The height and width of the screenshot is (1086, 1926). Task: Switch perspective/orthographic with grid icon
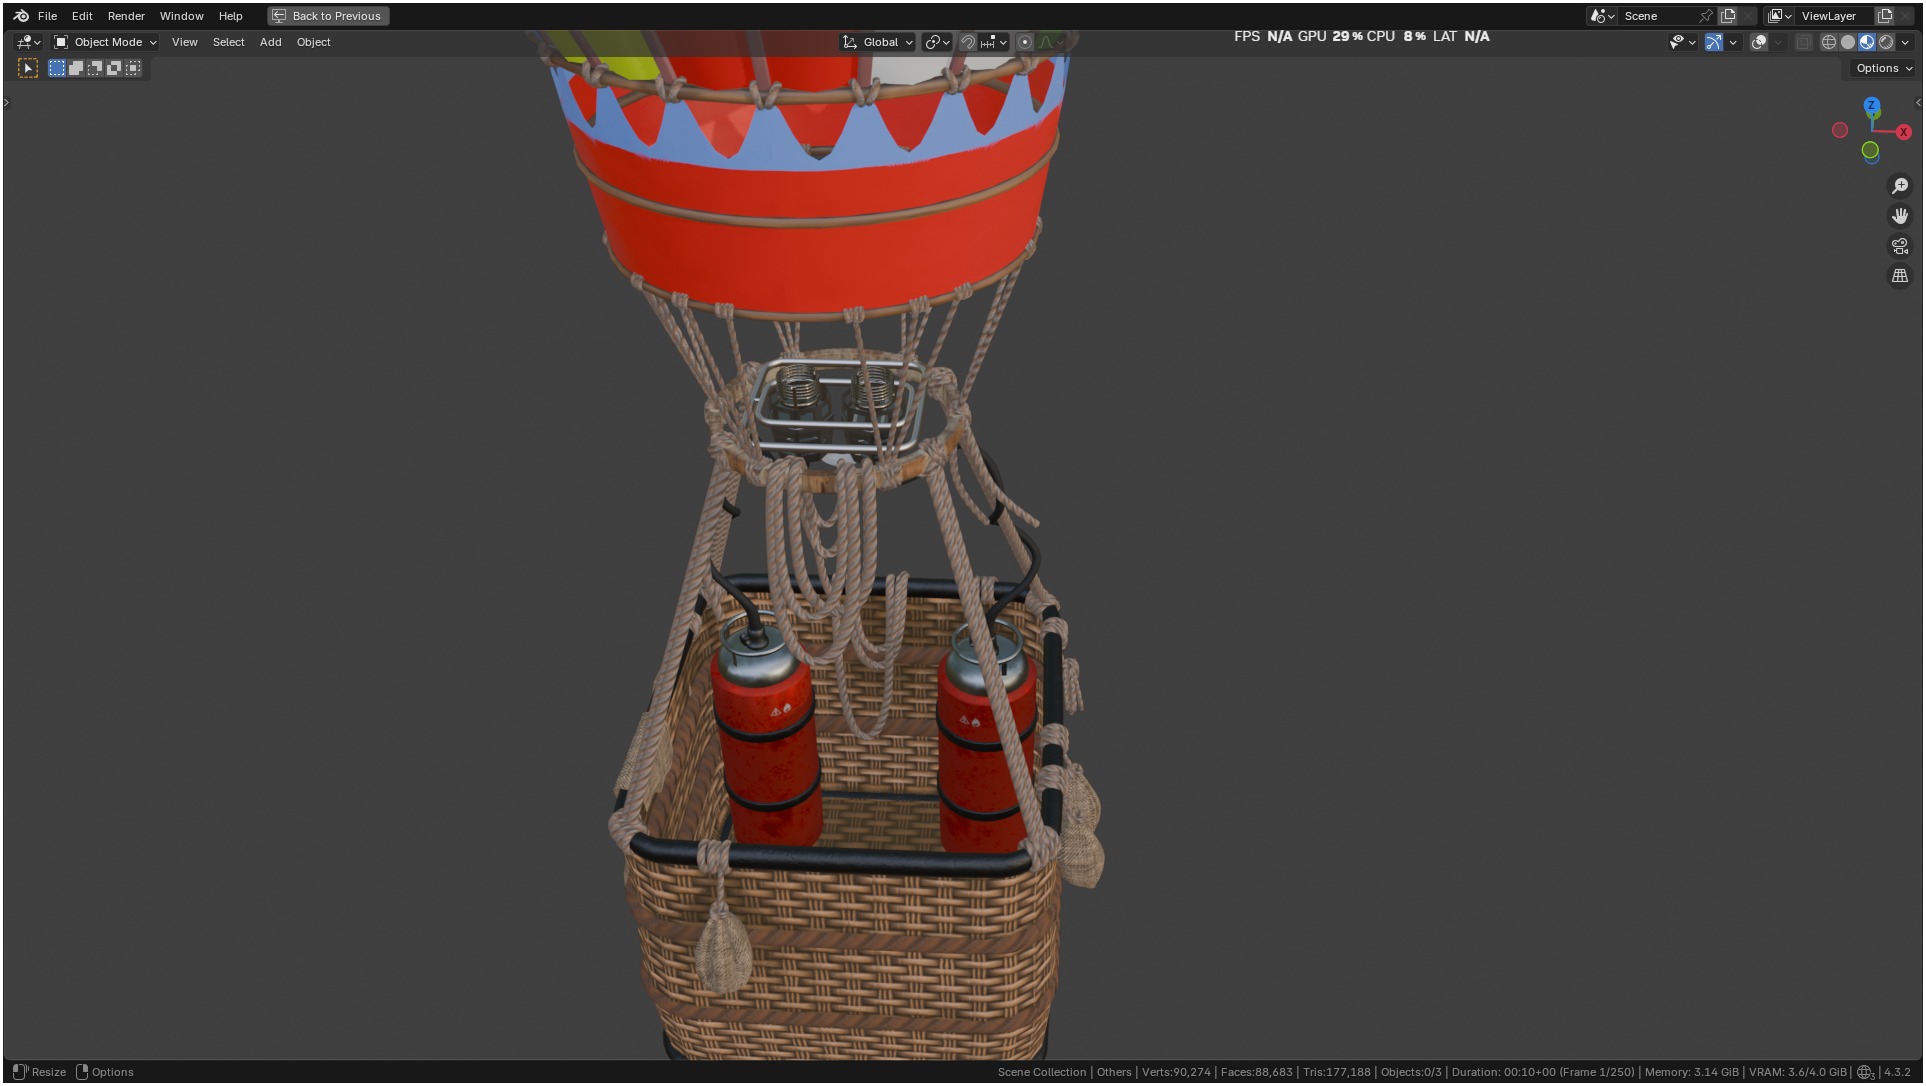point(1900,276)
